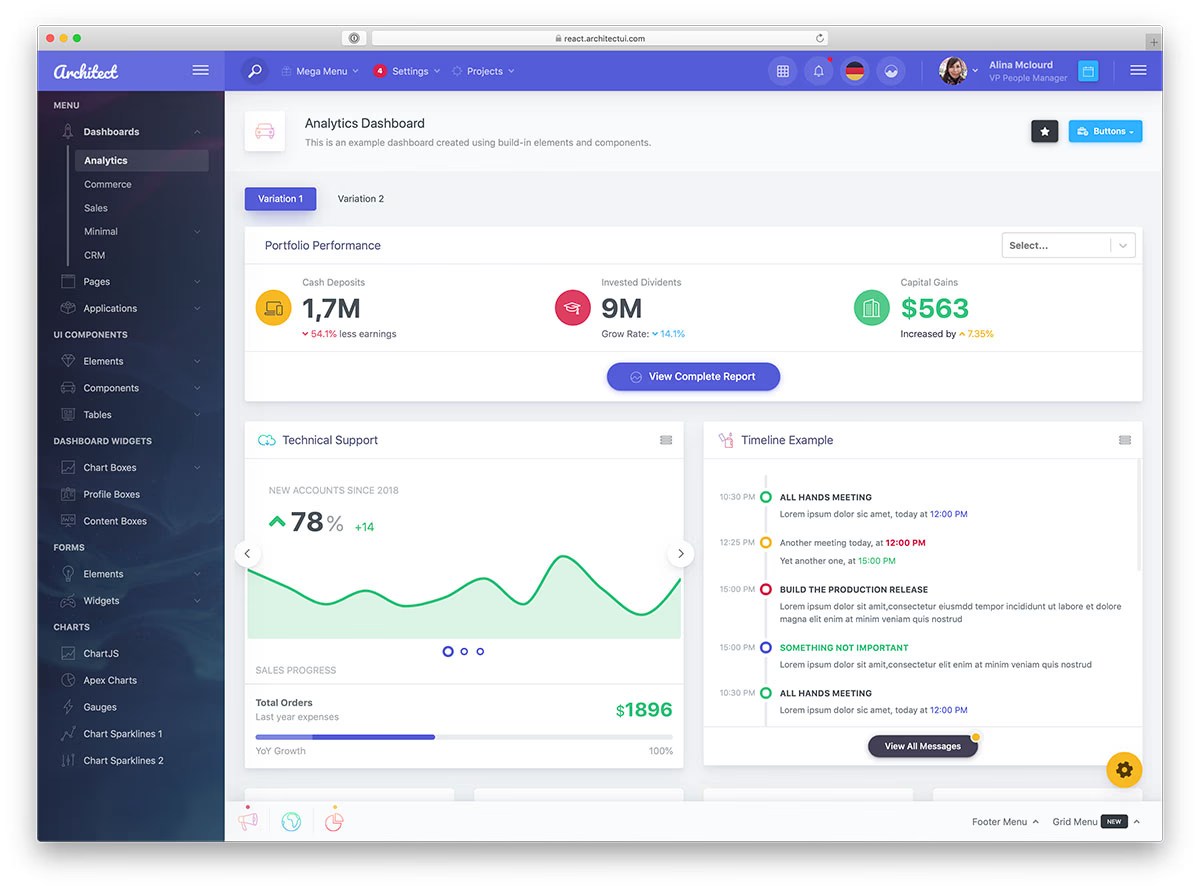This screenshot has width=1200, height=891.
Task: Open the Mega Menu
Action: 319,71
